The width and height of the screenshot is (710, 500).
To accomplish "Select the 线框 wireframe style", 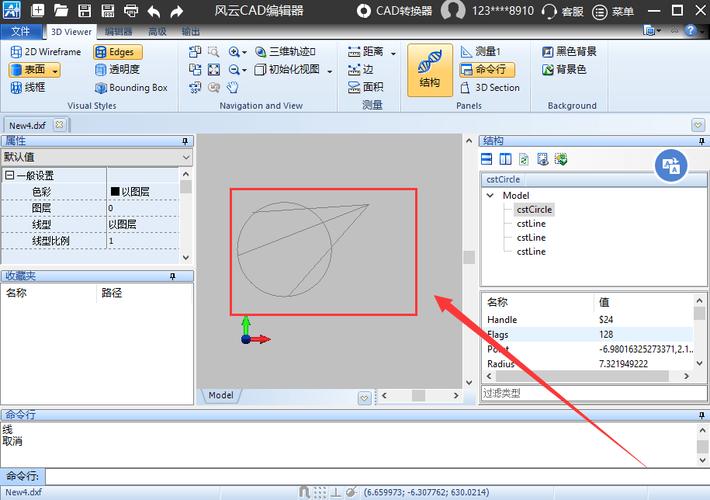I will click(x=28, y=87).
